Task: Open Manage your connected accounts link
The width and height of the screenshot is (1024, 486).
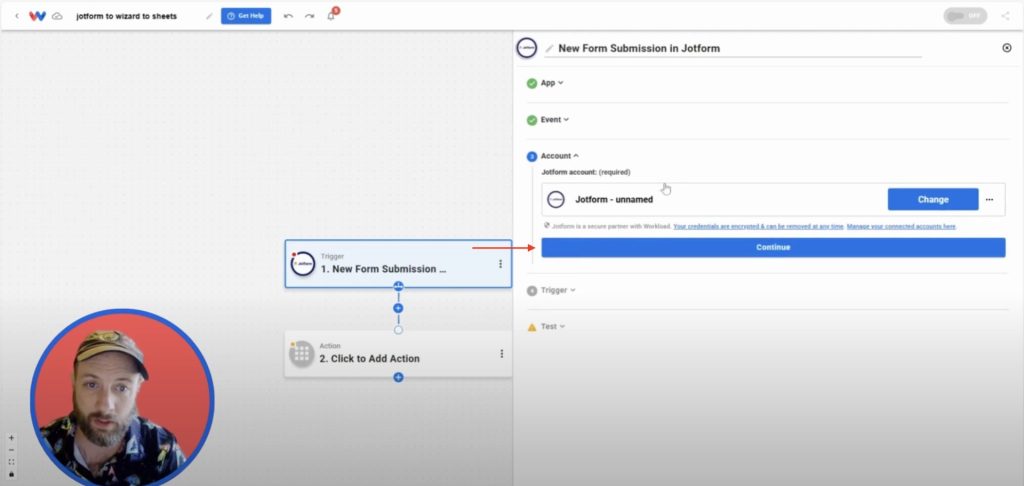Action: pos(902,227)
